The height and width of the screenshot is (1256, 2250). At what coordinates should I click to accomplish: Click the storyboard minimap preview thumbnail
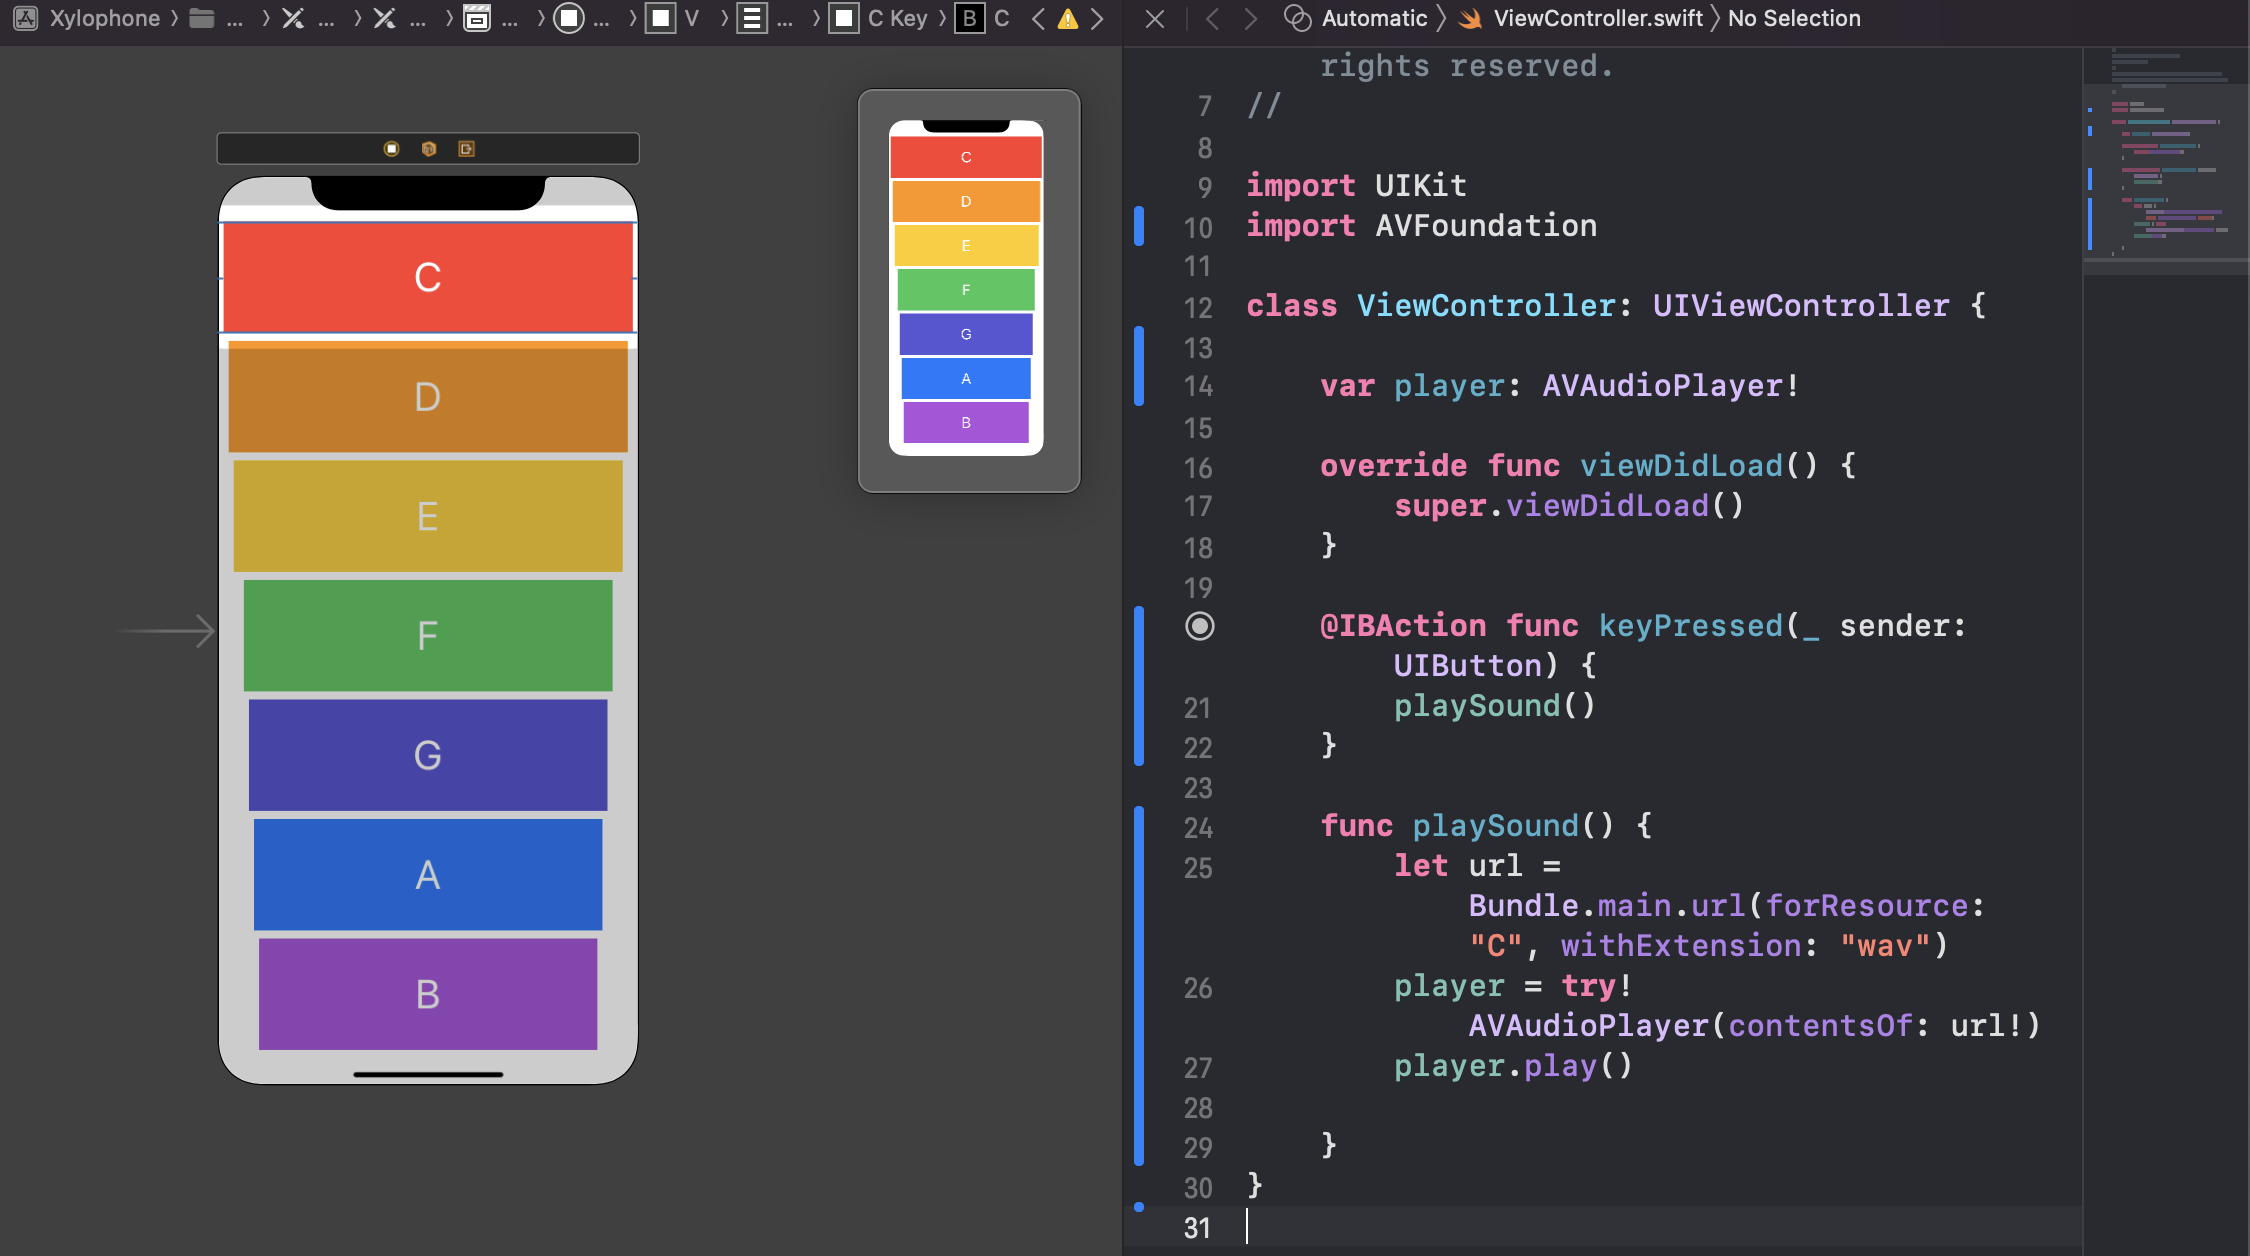tap(969, 290)
